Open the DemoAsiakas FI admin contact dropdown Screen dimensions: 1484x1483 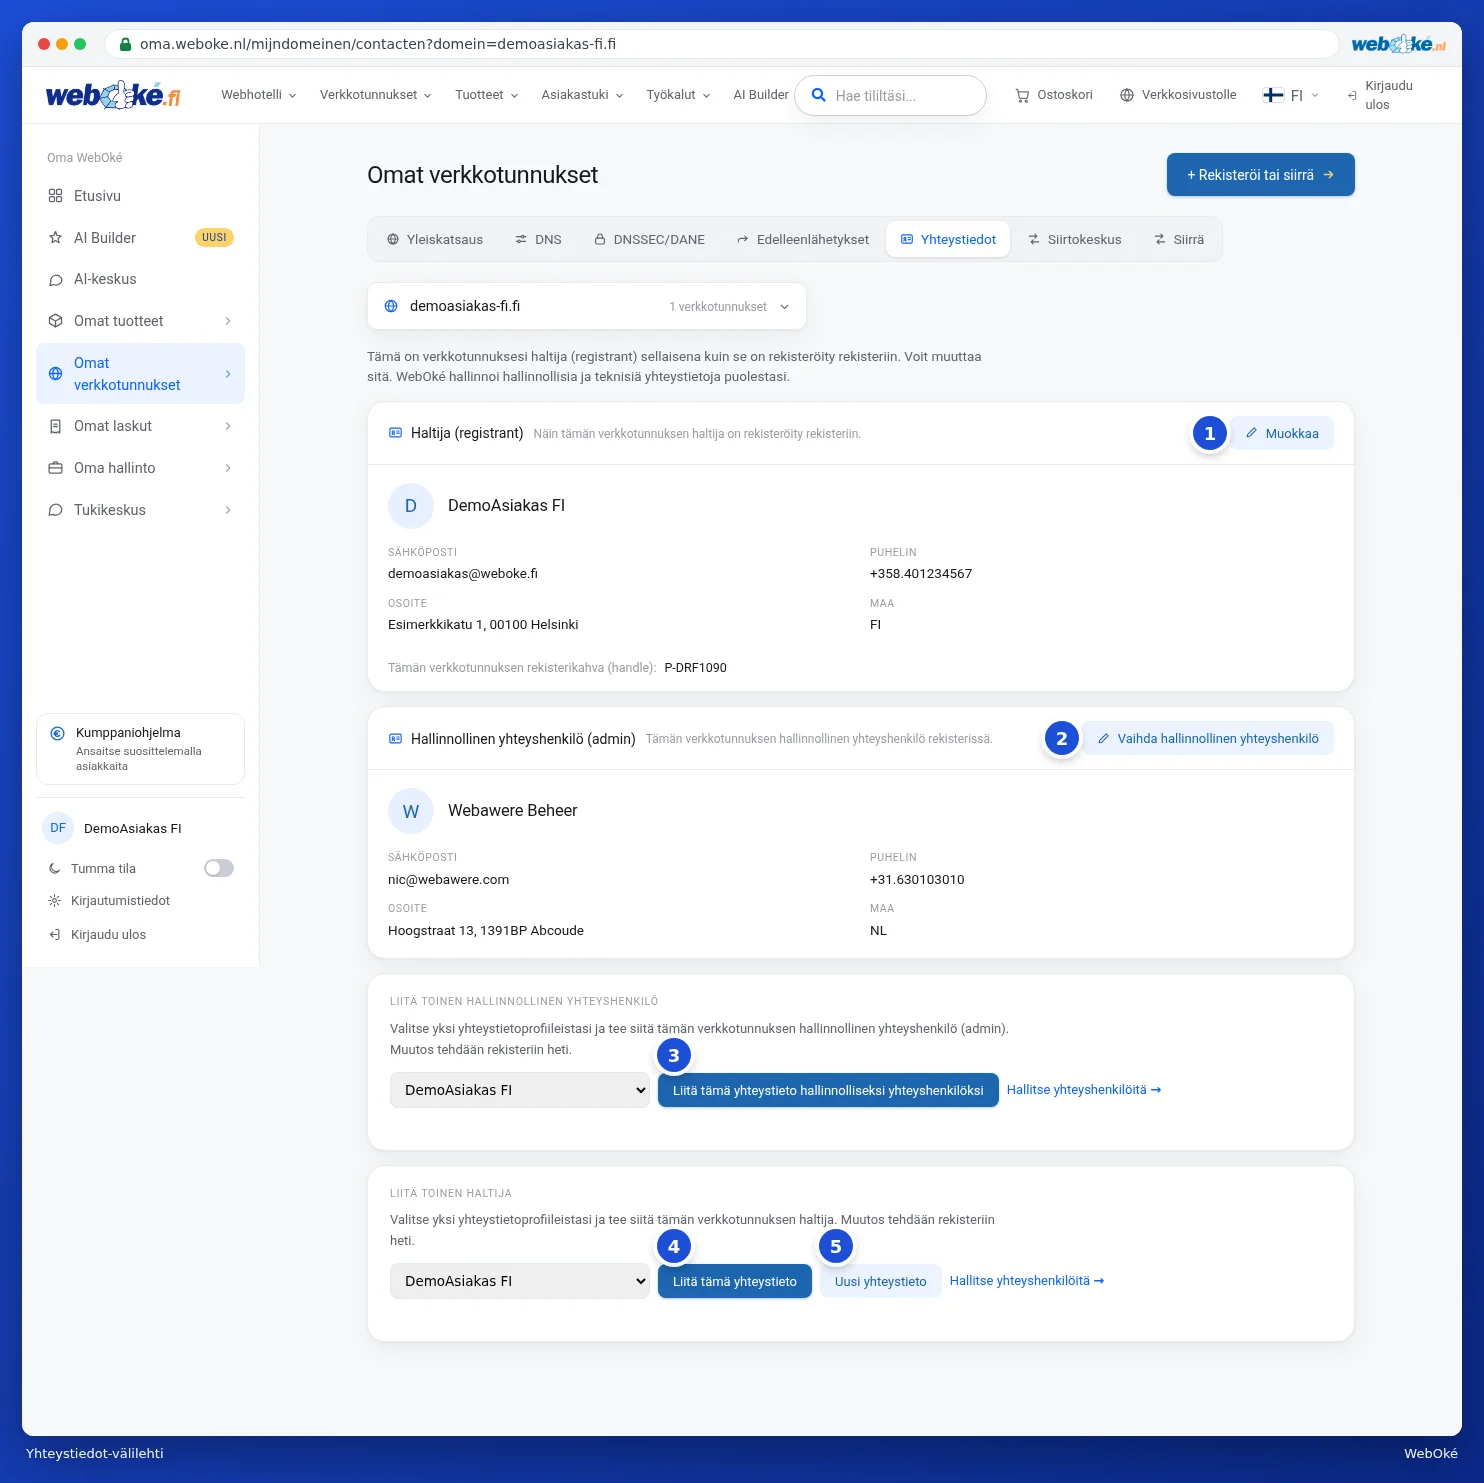pyautogui.click(x=520, y=1090)
